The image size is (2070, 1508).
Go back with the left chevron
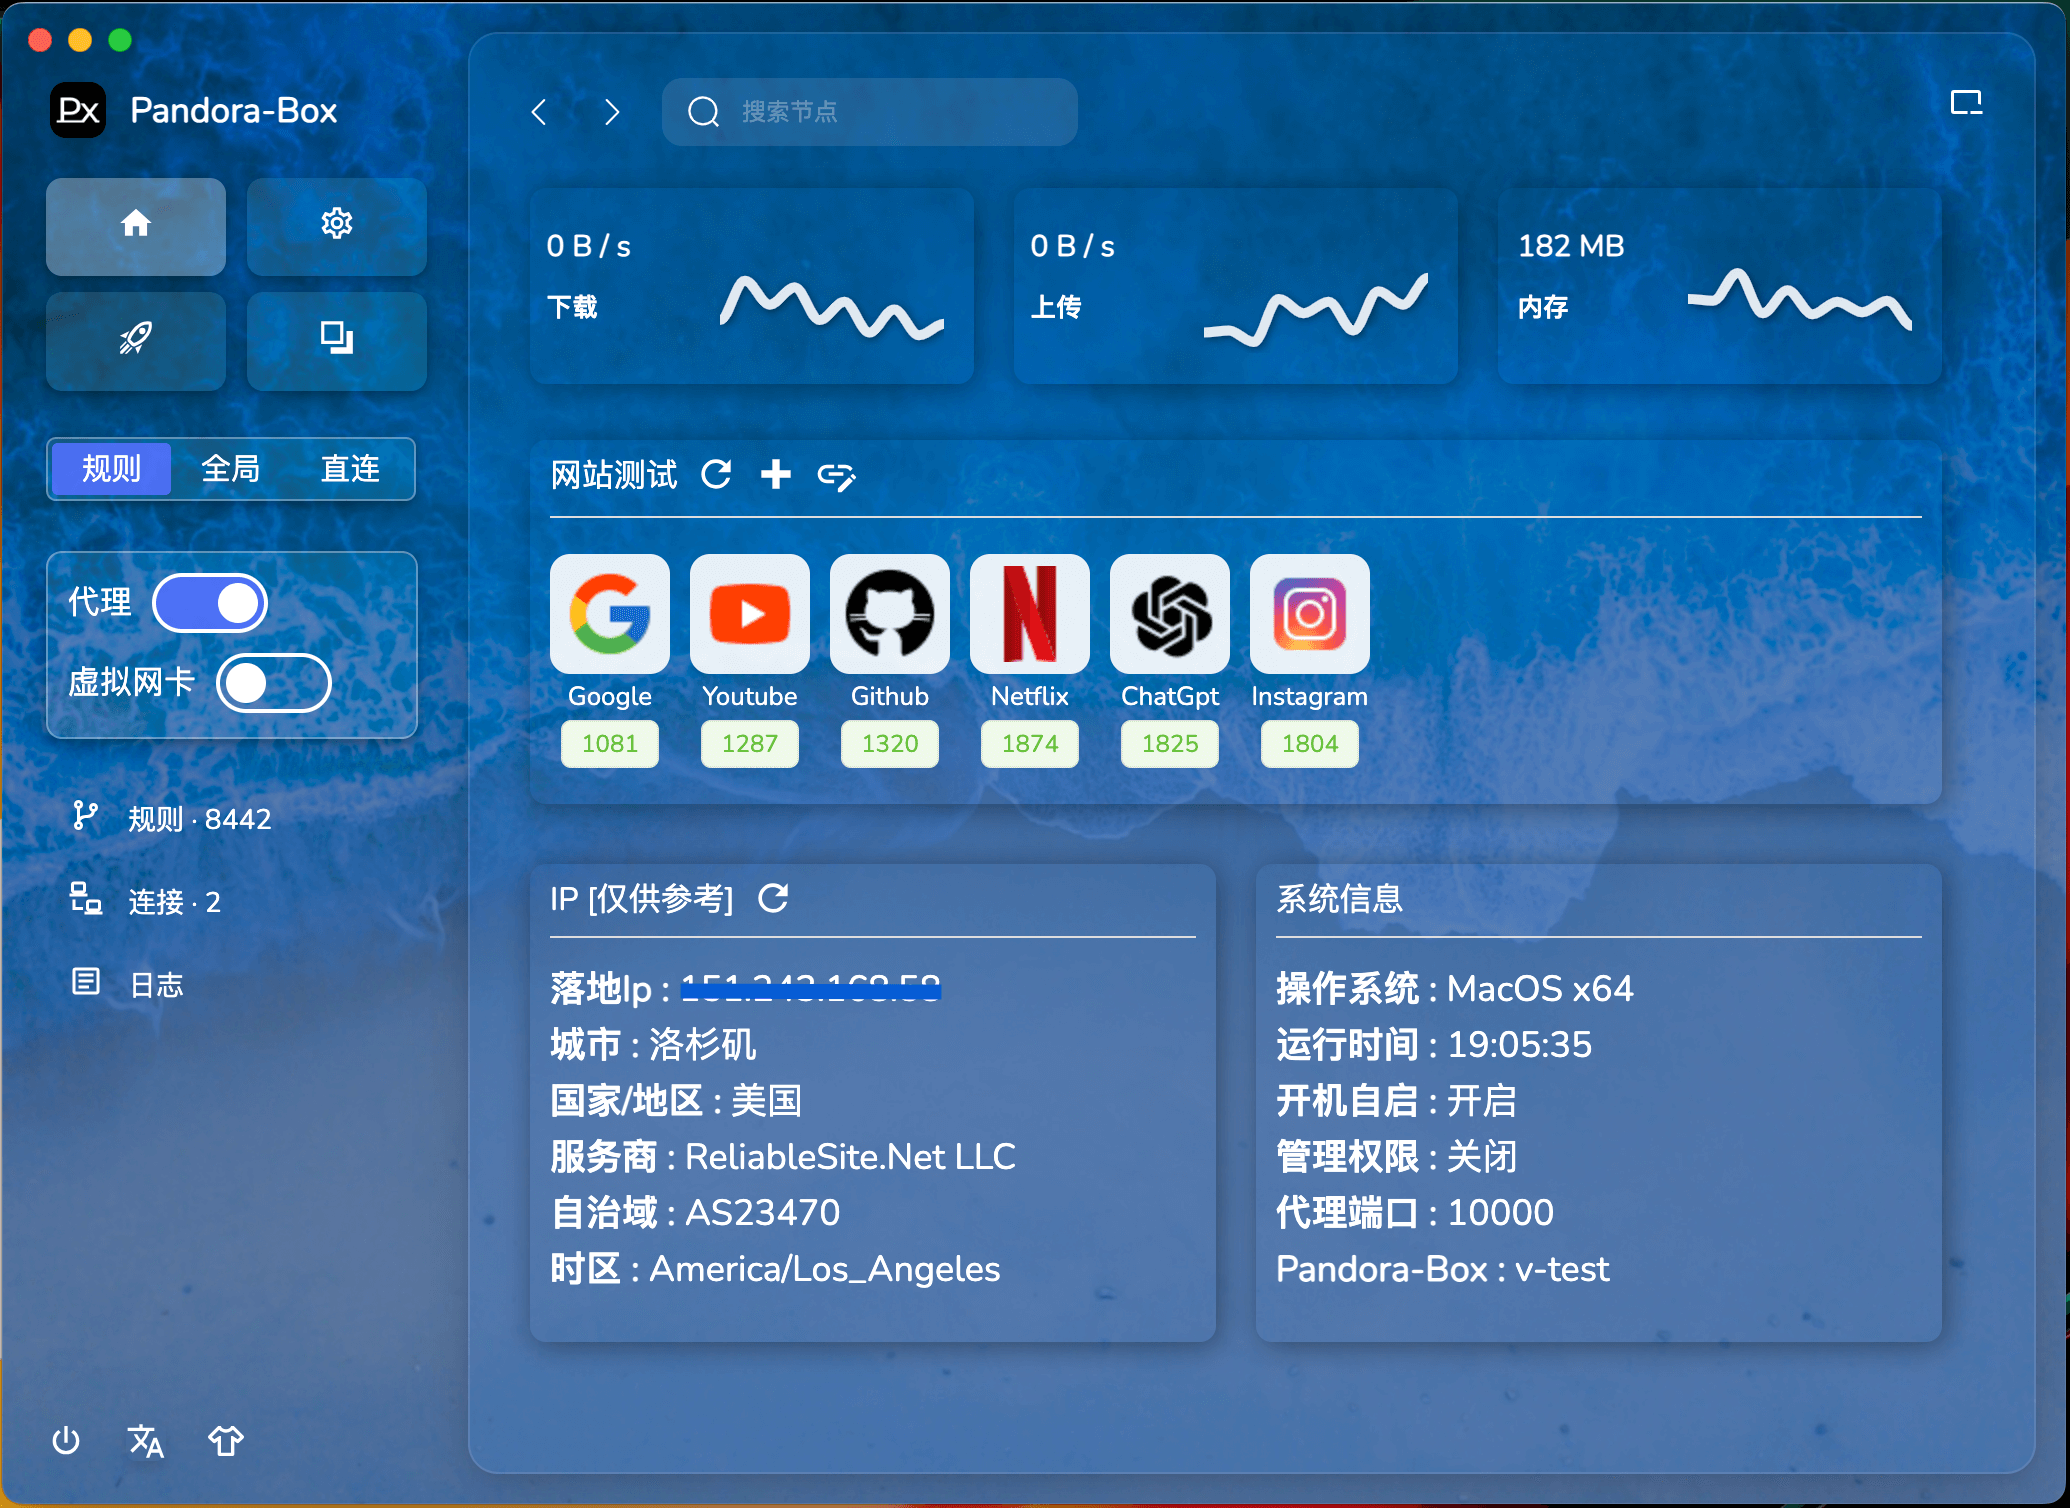(x=539, y=112)
